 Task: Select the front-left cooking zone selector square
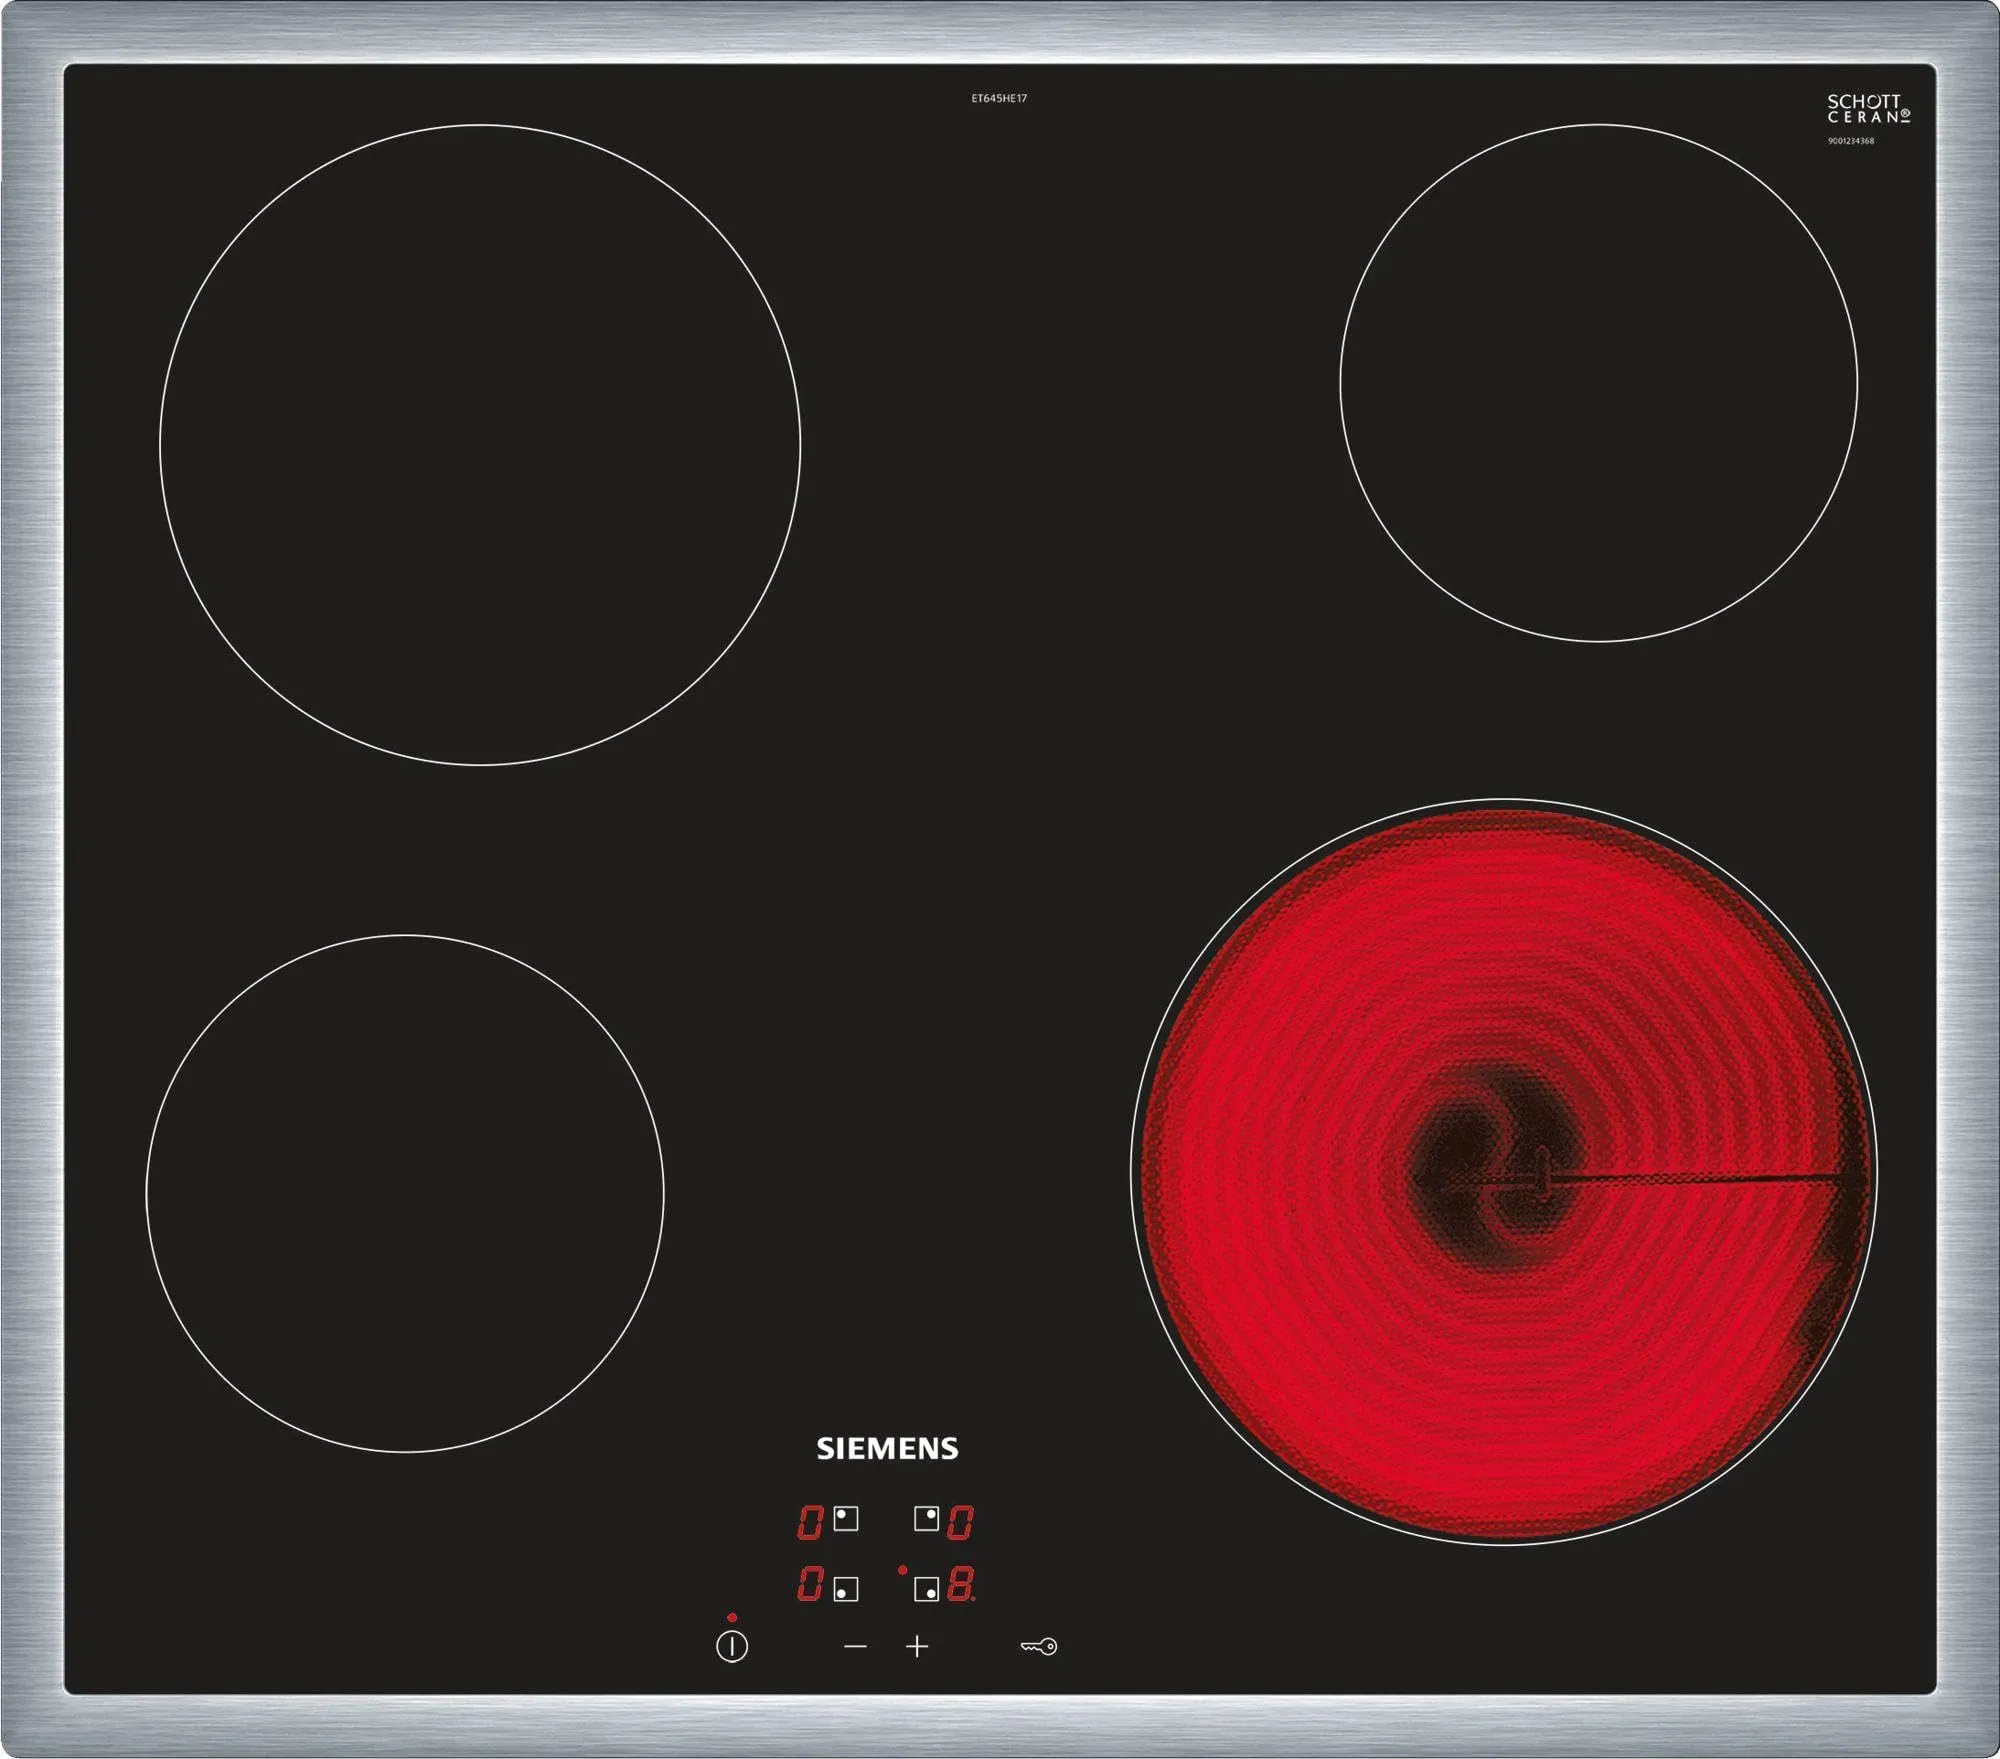[846, 1589]
